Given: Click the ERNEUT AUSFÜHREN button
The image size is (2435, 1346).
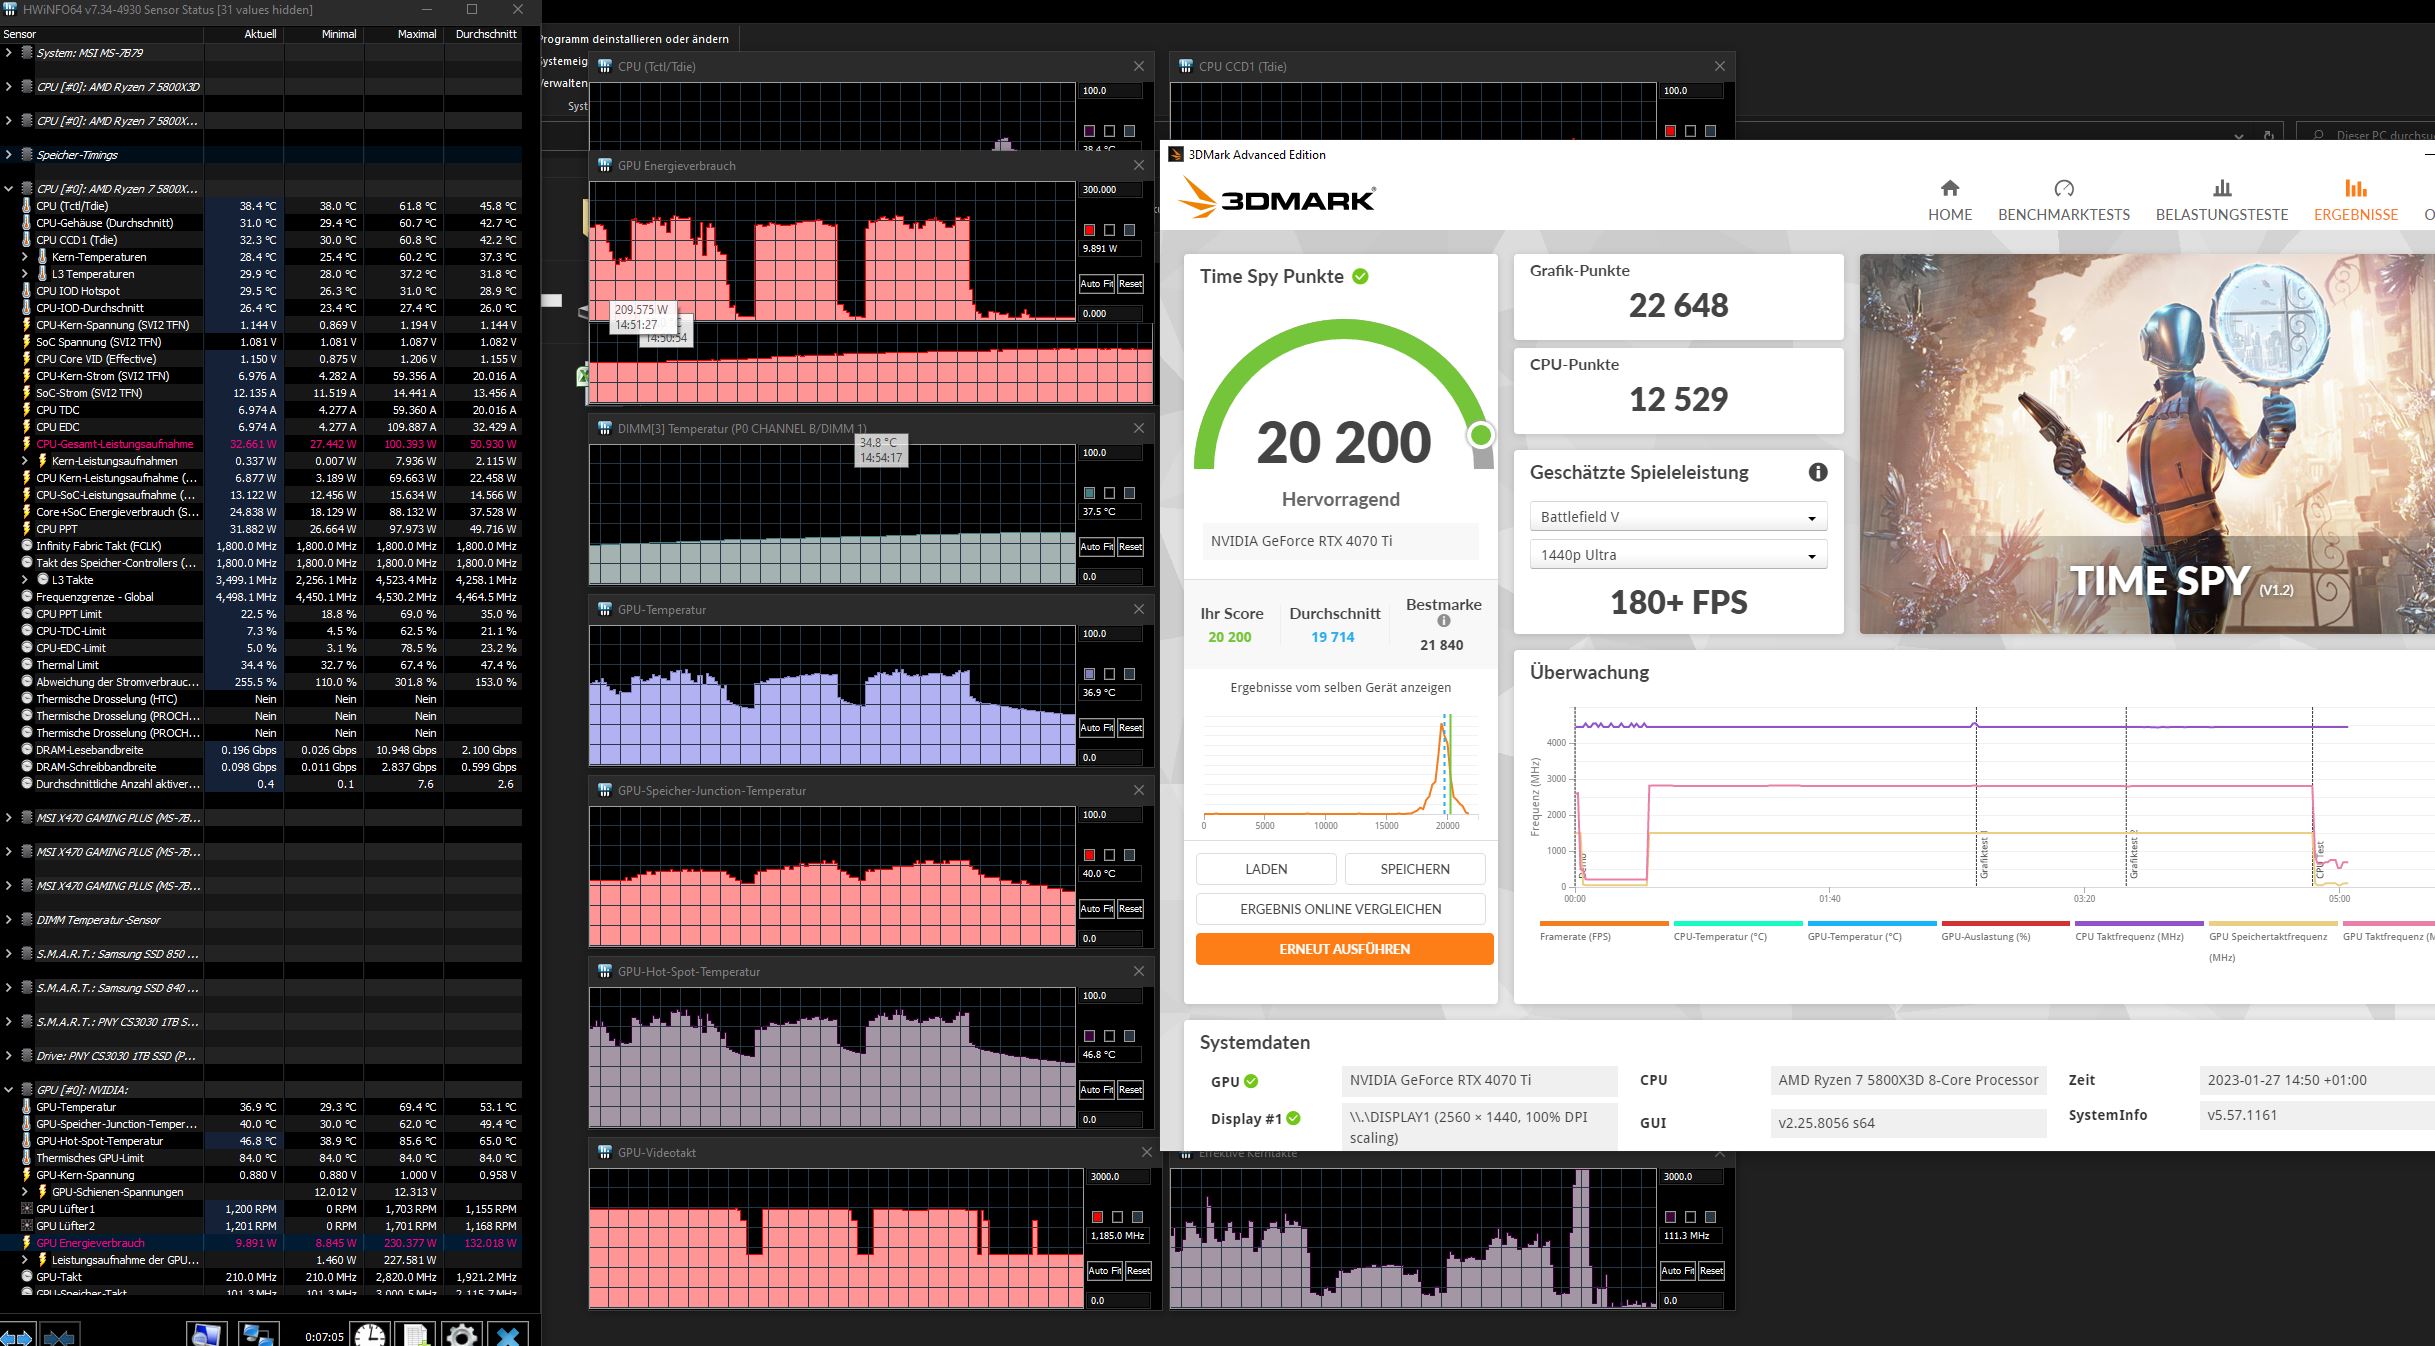Looking at the screenshot, I should pos(1343,949).
